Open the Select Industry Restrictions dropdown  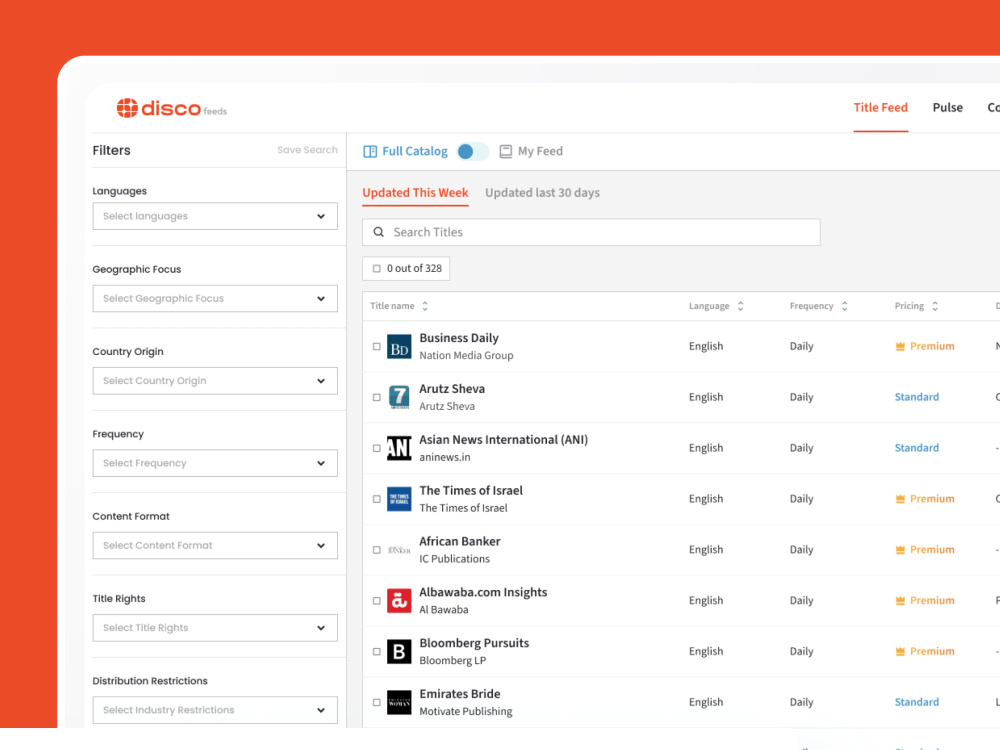tap(215, 710)
